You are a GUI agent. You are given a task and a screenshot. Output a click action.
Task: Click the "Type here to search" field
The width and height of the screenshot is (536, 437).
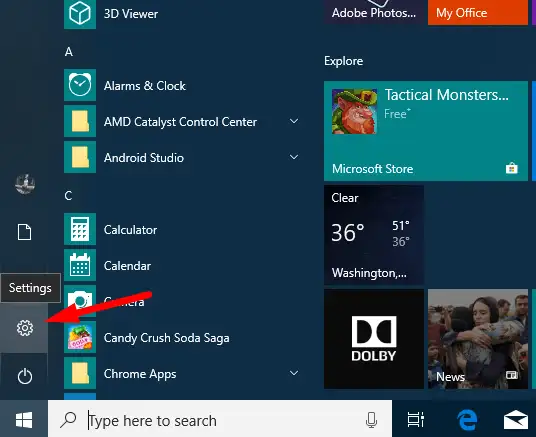tap(220, 420)
